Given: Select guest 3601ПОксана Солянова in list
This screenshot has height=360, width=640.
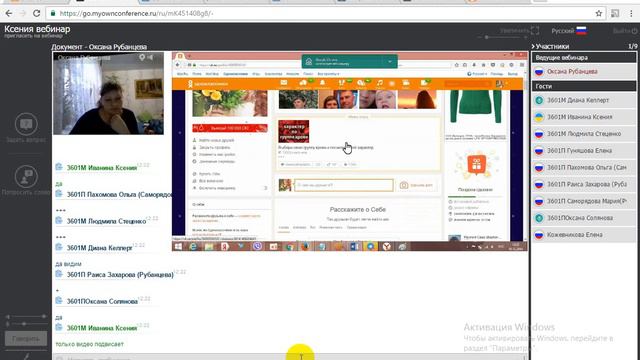Looking at the screenshot, I should (x=584, y=218).
